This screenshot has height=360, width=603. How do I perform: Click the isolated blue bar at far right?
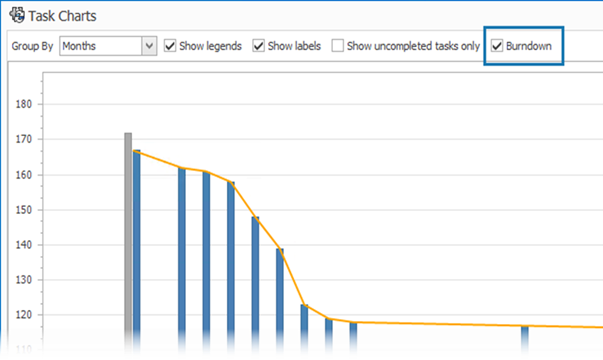525,338
